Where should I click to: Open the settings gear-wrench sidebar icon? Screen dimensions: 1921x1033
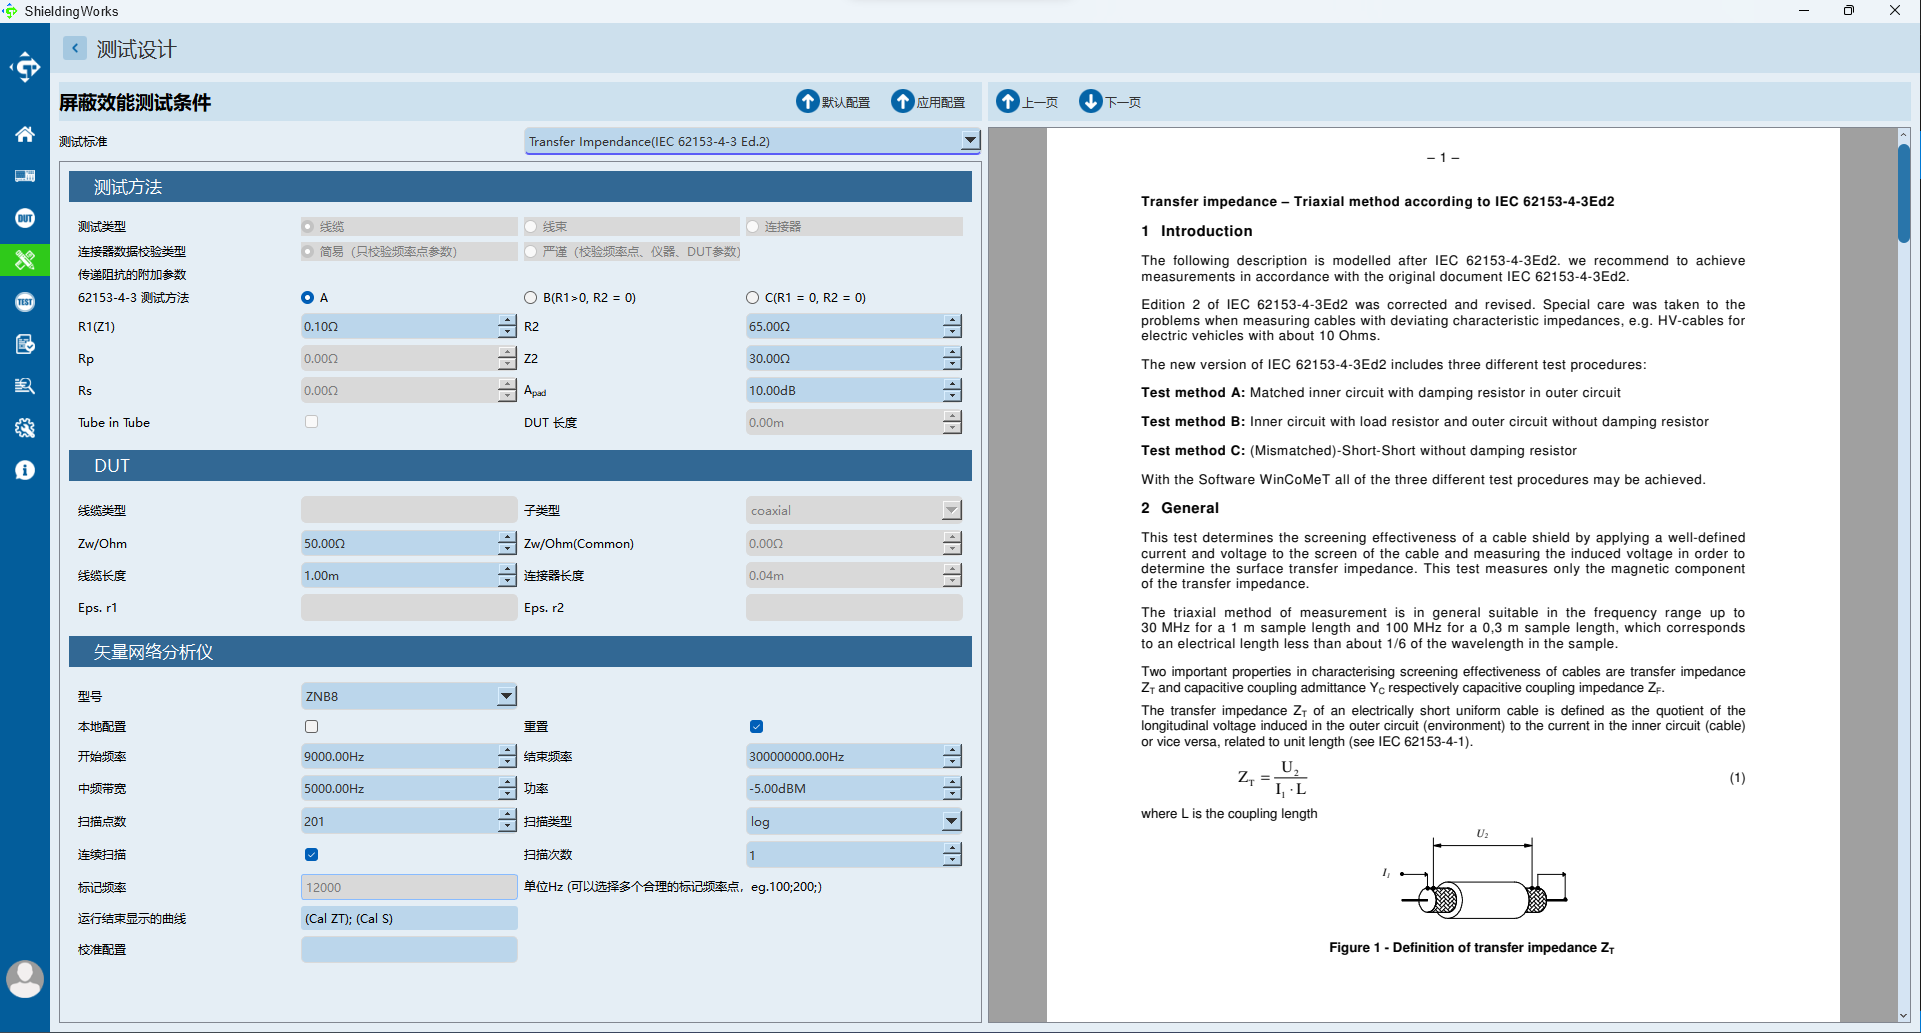point(25,428)
